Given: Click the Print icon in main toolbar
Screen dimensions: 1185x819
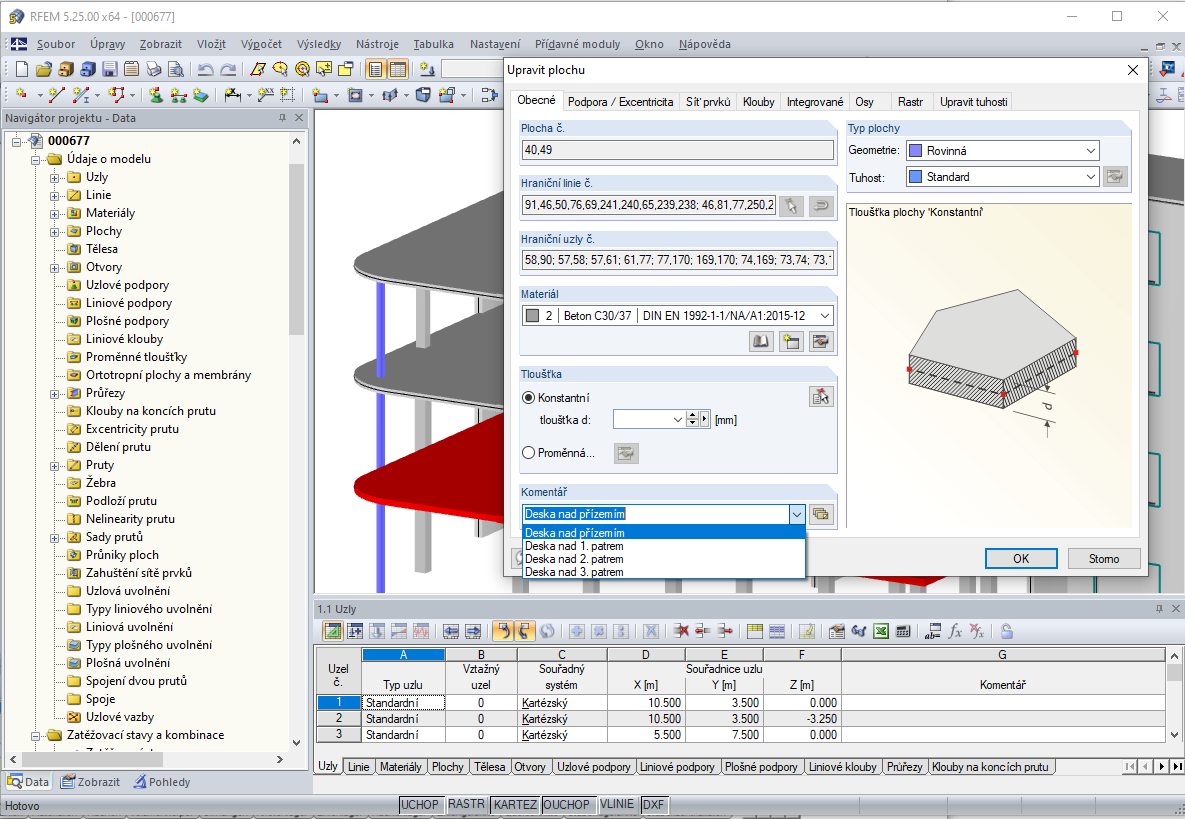Looking at the screenshot, I should tap(153, 69).
